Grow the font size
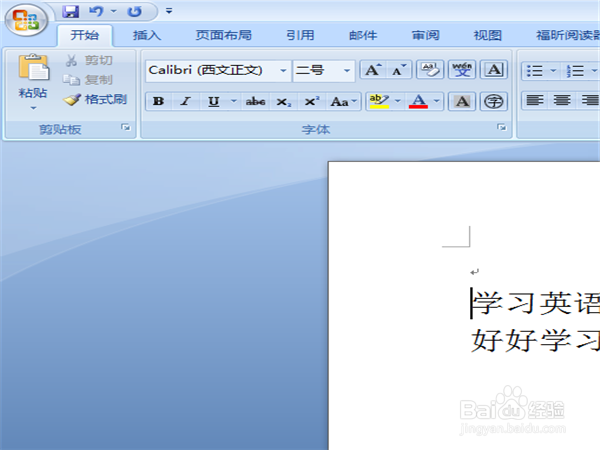This screenshot has width=600, height=450. tap(373, 70)
